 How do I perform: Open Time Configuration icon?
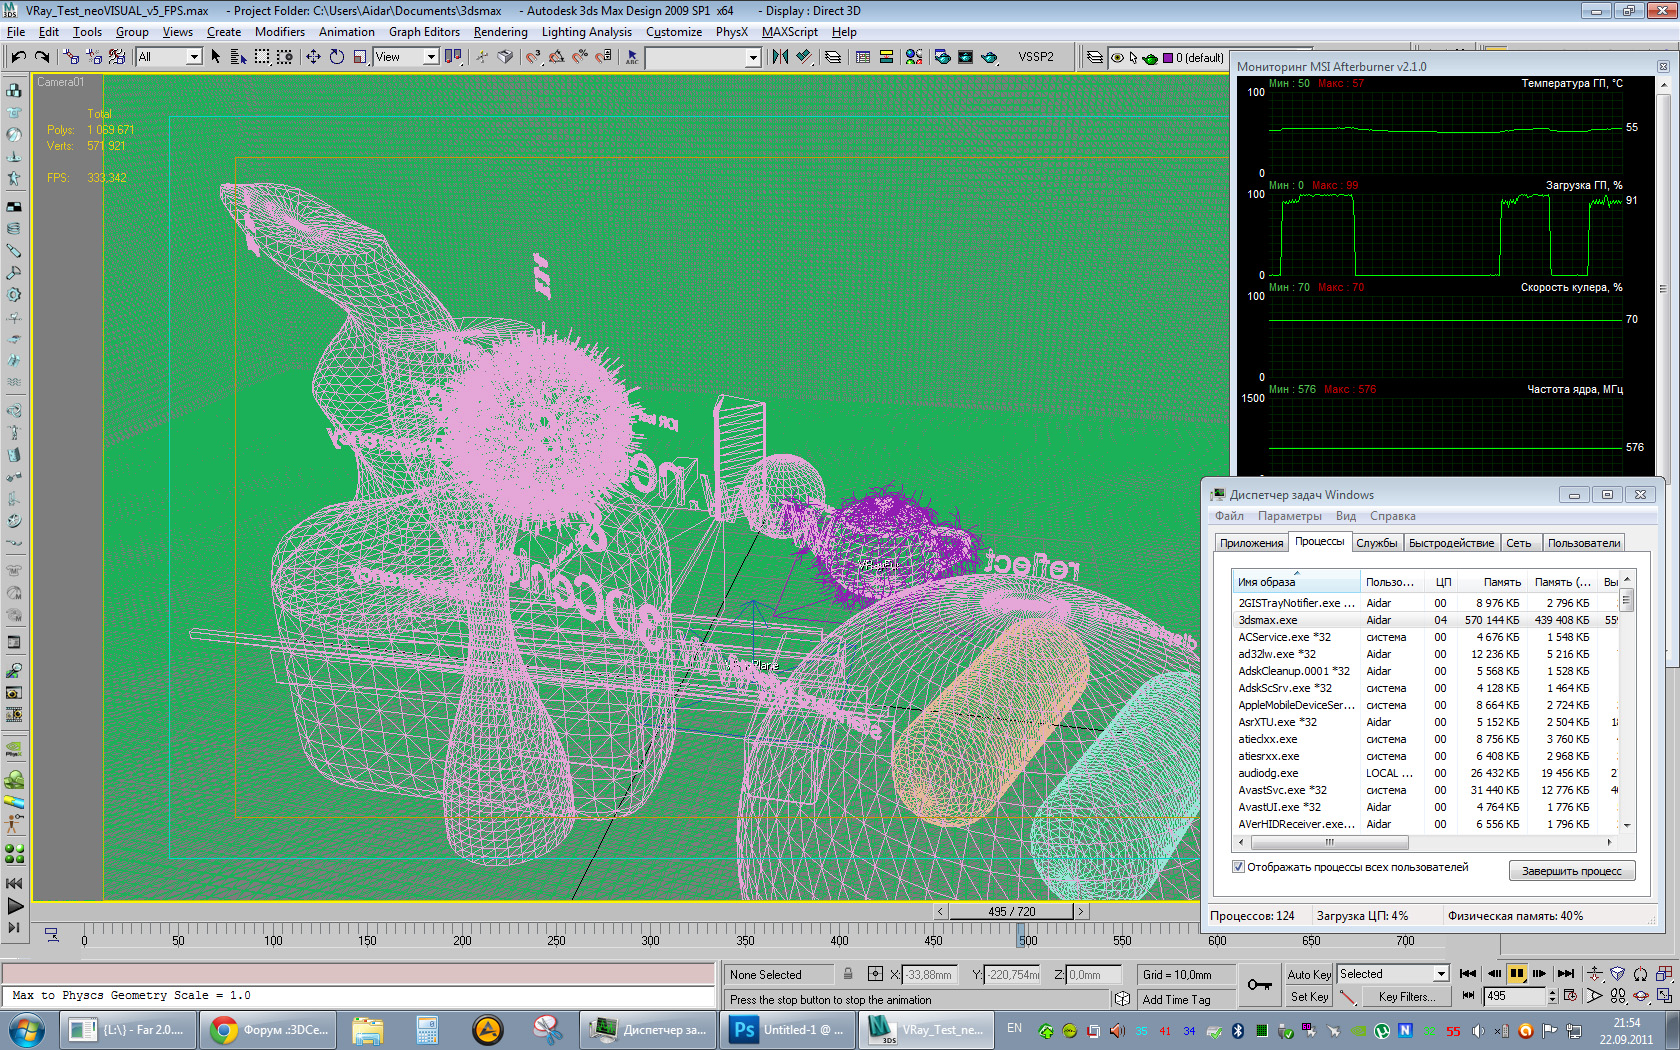coord(1570,996)
